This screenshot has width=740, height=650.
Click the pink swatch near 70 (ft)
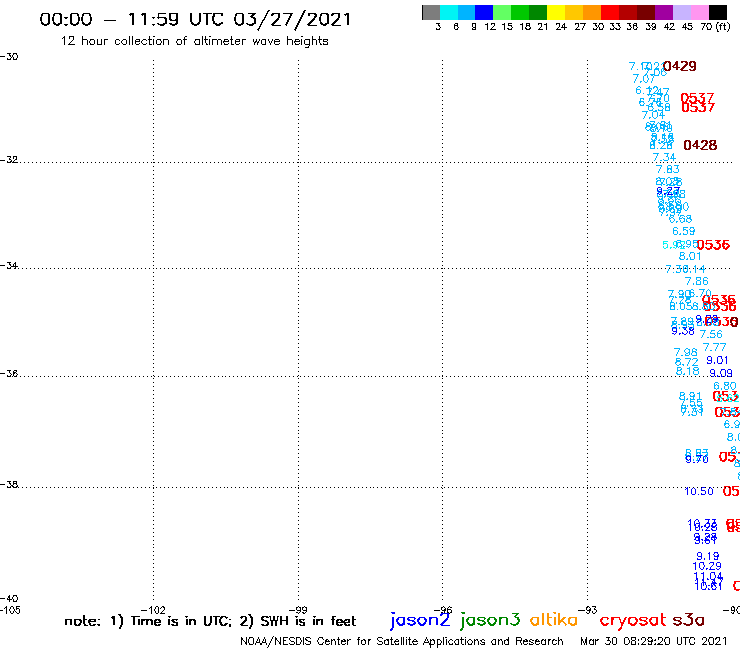[x=699, y=12]
